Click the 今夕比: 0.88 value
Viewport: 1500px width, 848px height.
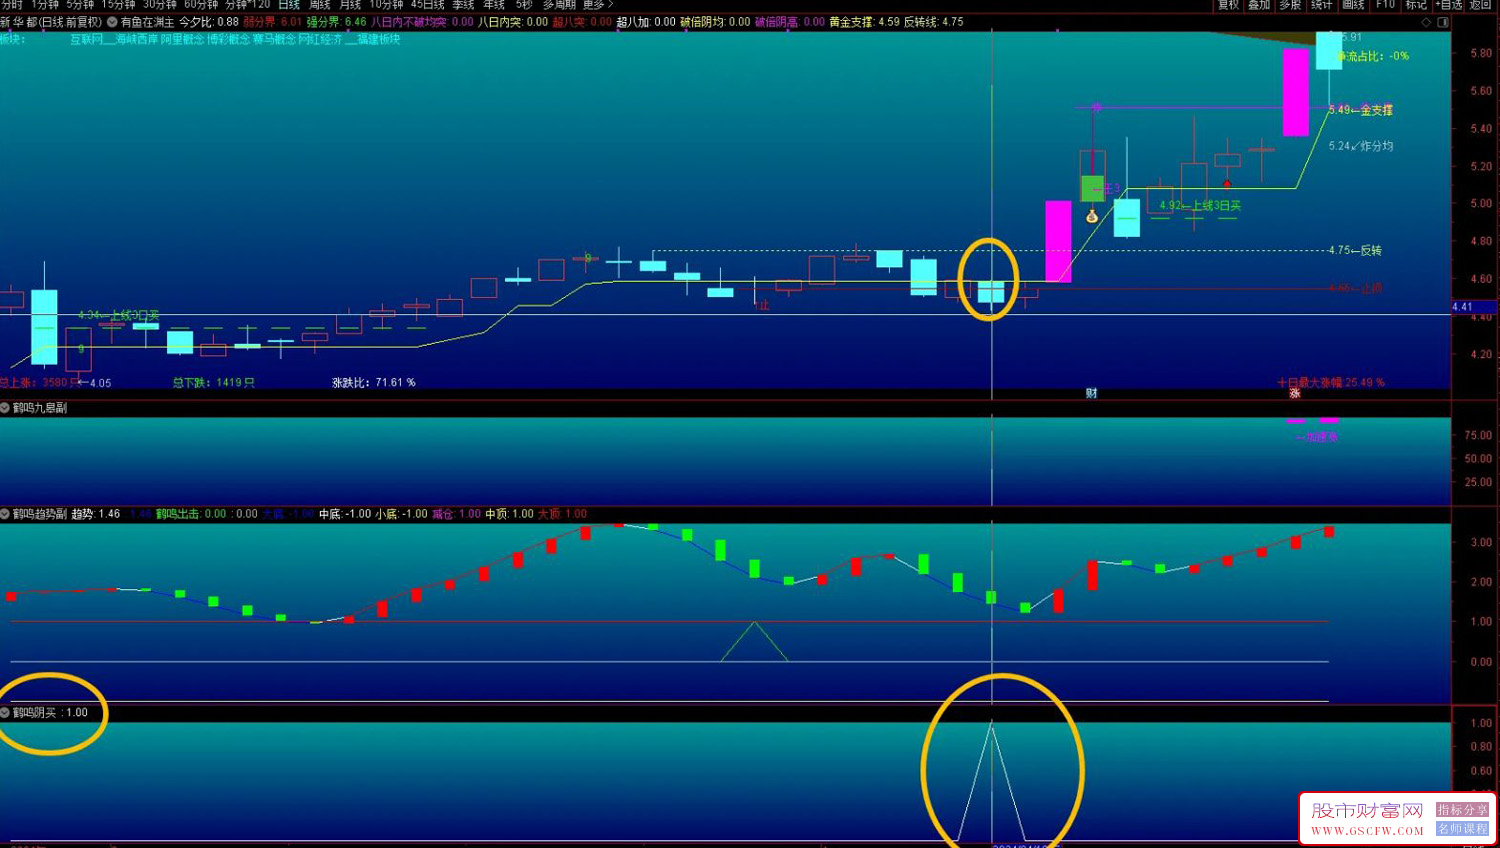pos(209,22)
